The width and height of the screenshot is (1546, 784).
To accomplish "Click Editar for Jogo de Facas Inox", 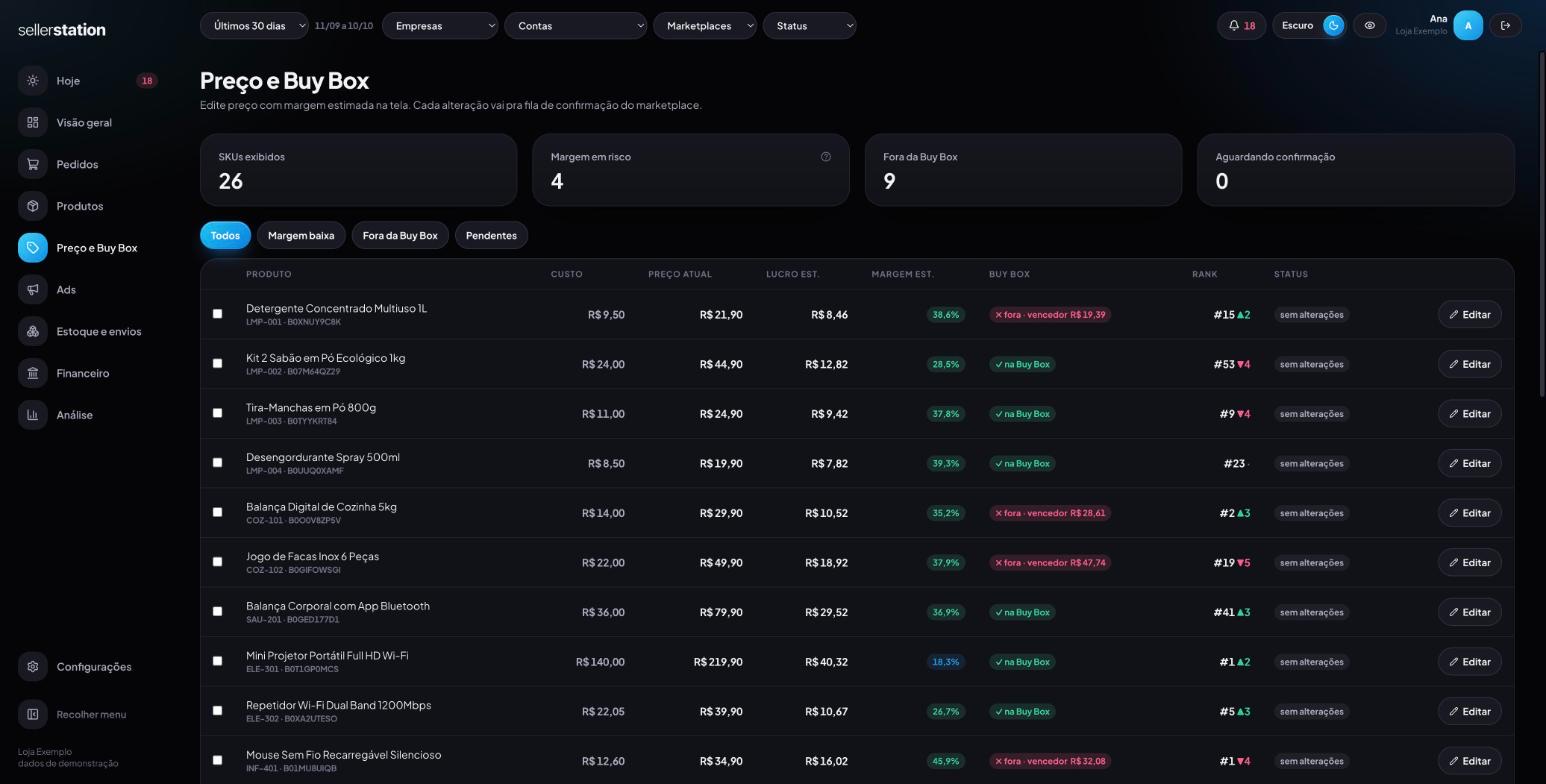I will [1470, 563].
